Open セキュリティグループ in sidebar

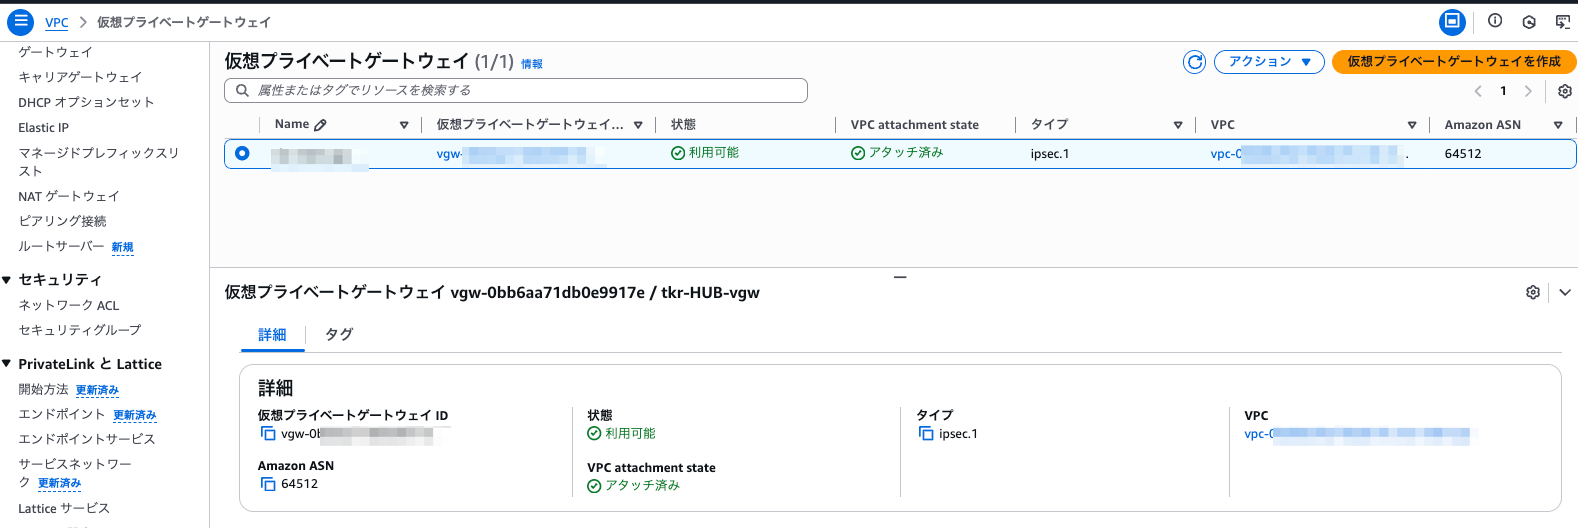point(80,330)
